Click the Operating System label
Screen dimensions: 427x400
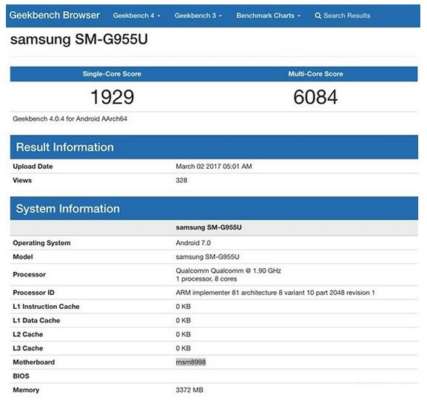[x=42, y=243]
